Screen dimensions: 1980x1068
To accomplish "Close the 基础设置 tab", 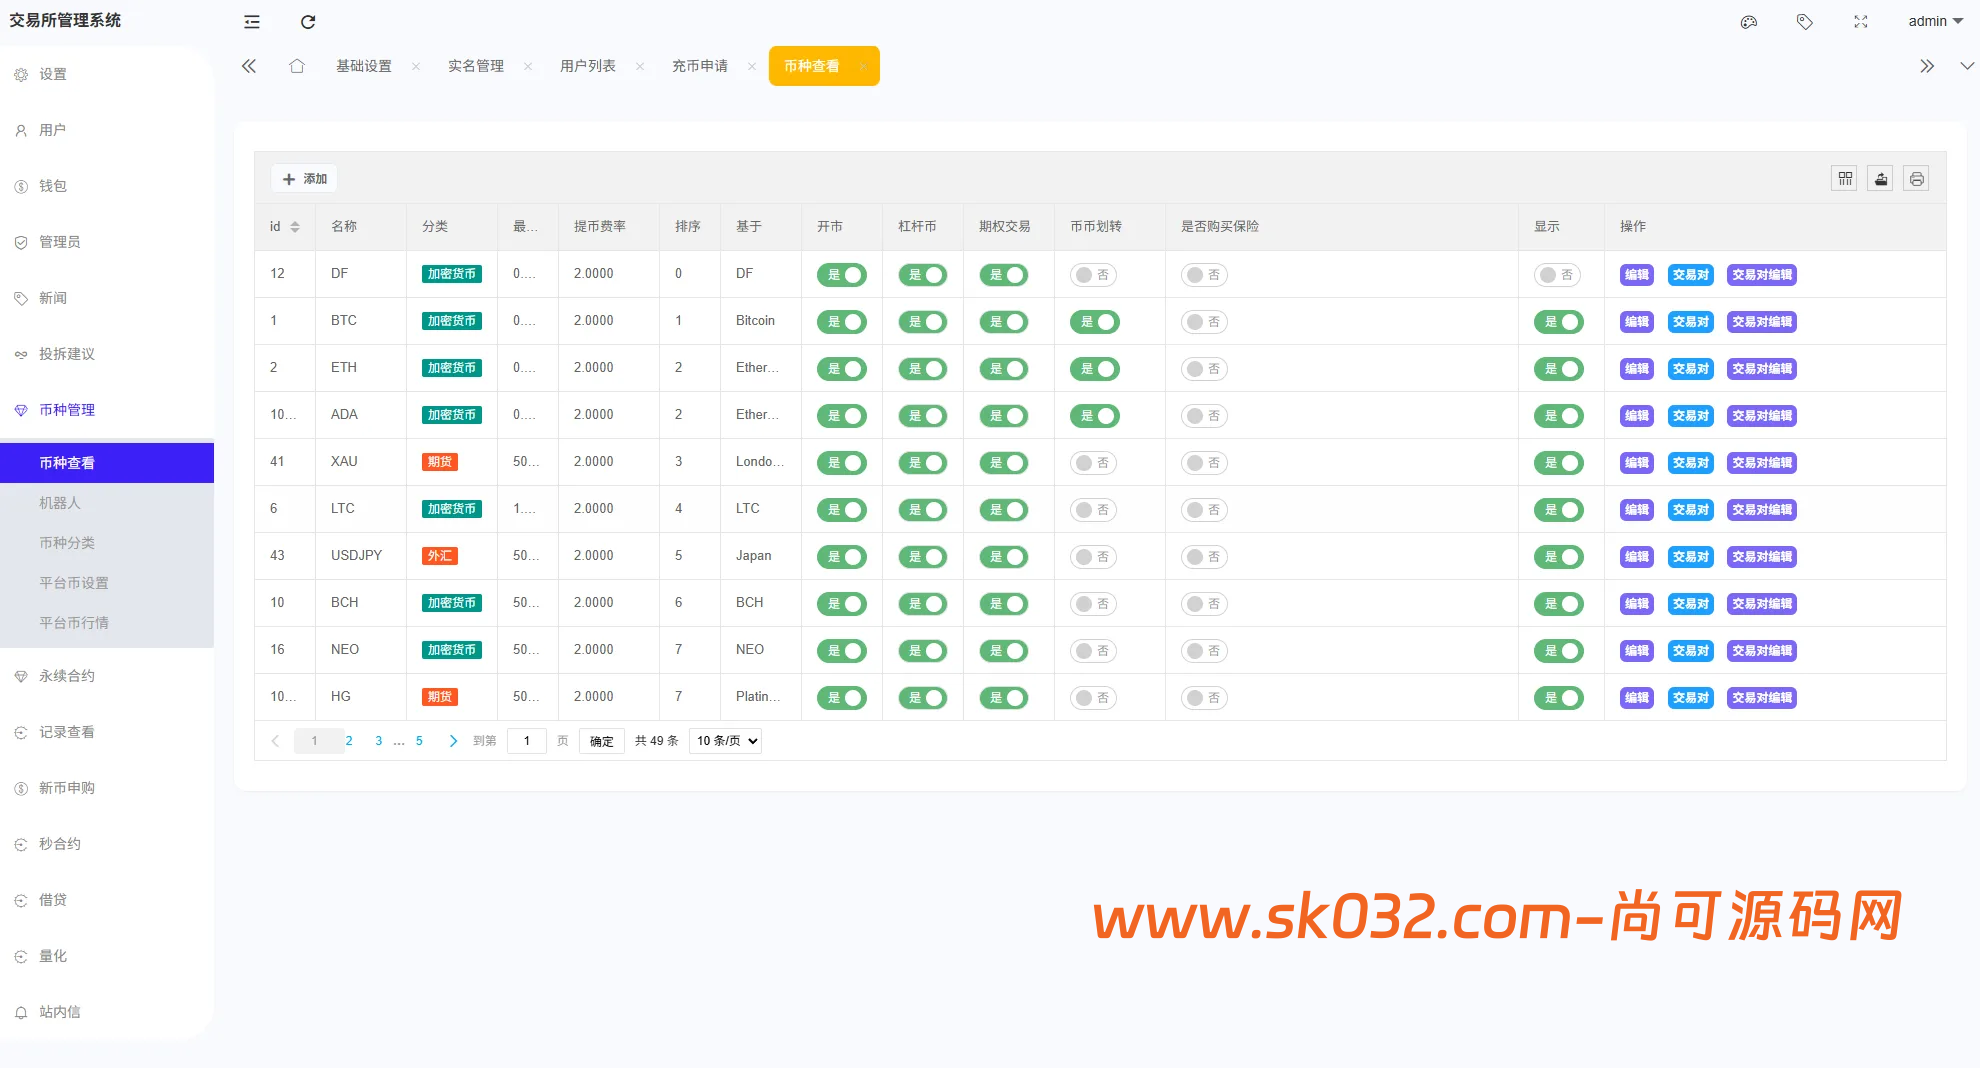I will [x=416, y=66].
